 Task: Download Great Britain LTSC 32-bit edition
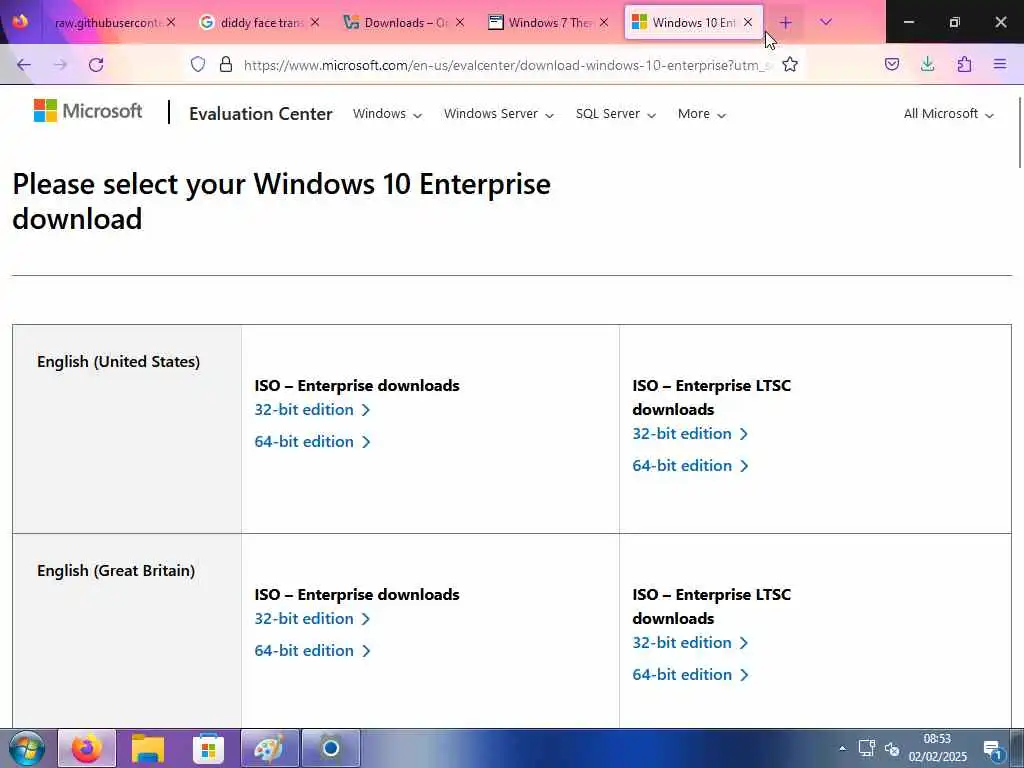(690, 643)
